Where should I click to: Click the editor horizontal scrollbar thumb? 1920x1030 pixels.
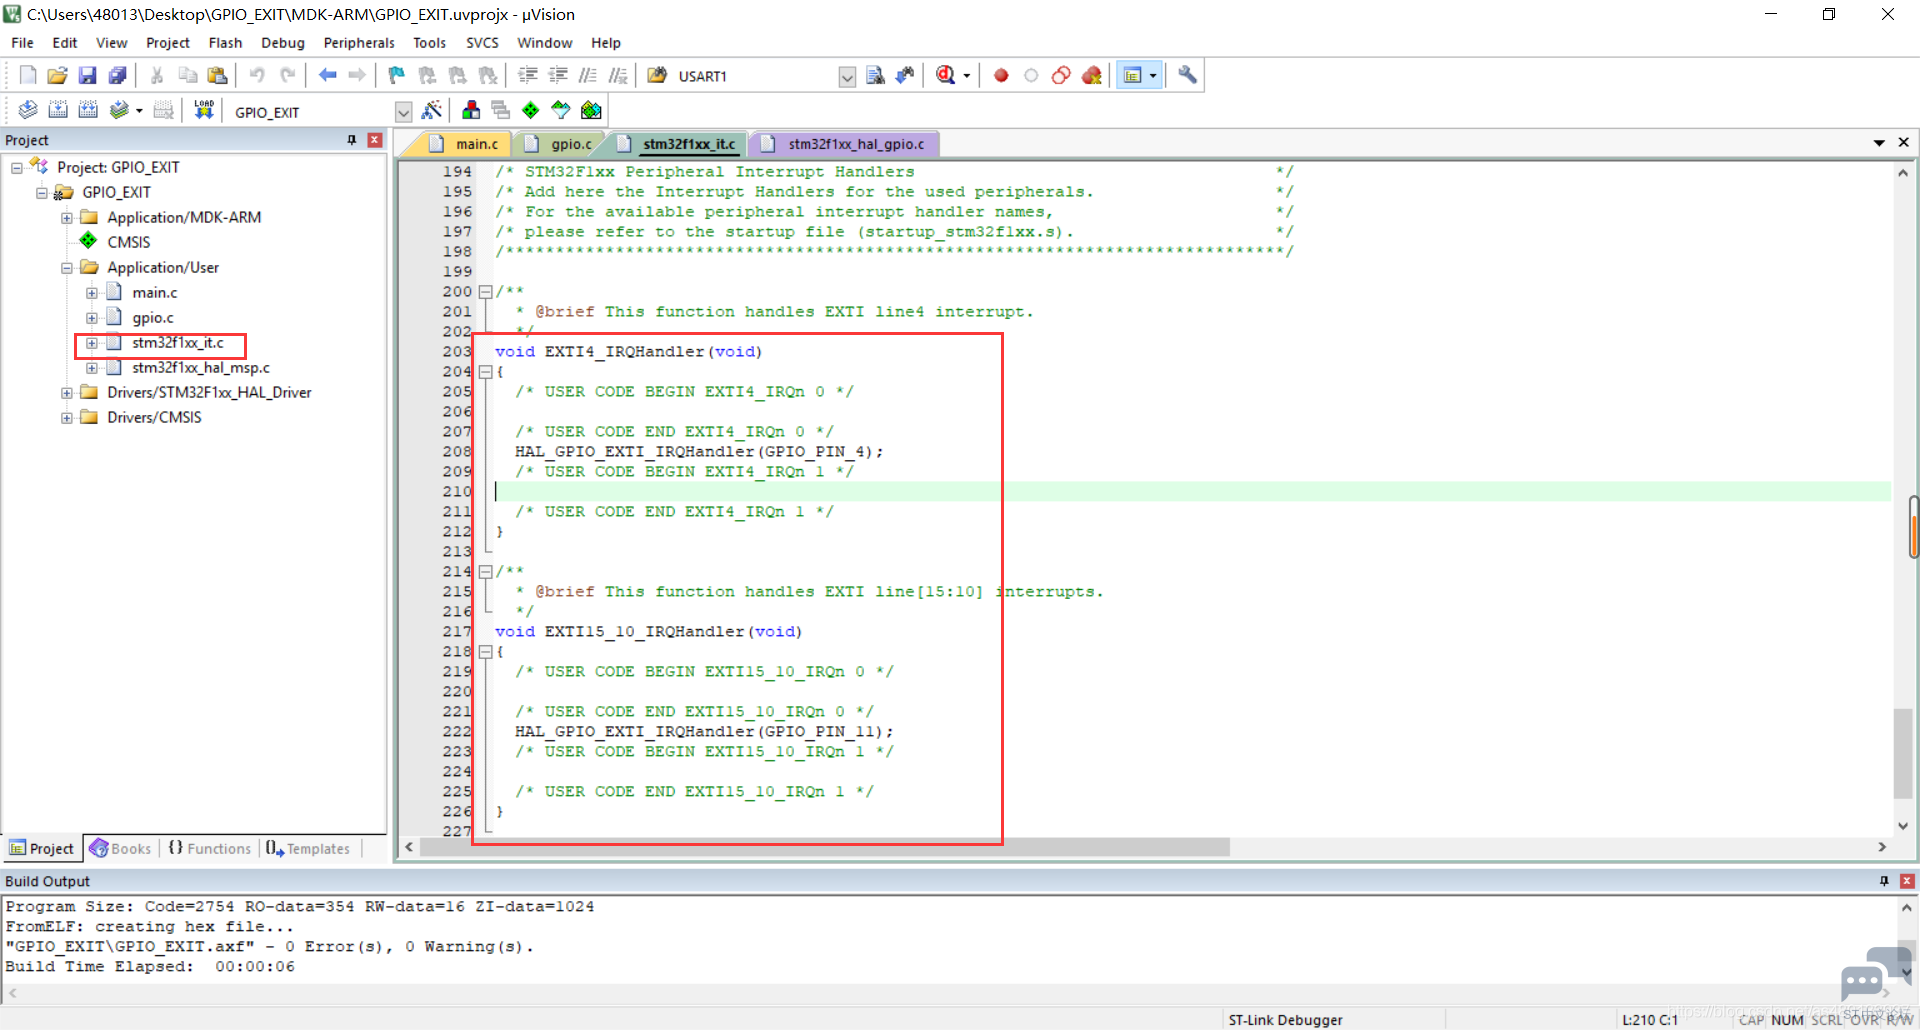pos(825,847)
